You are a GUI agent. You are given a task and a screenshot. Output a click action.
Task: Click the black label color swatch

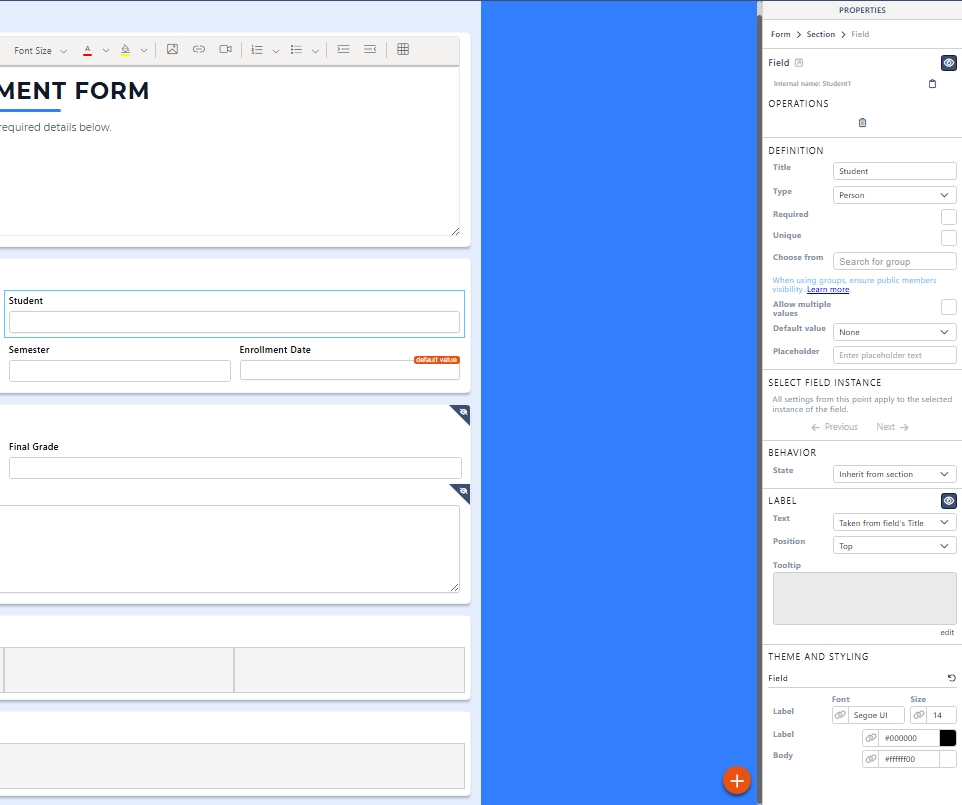tap(947, 738)
